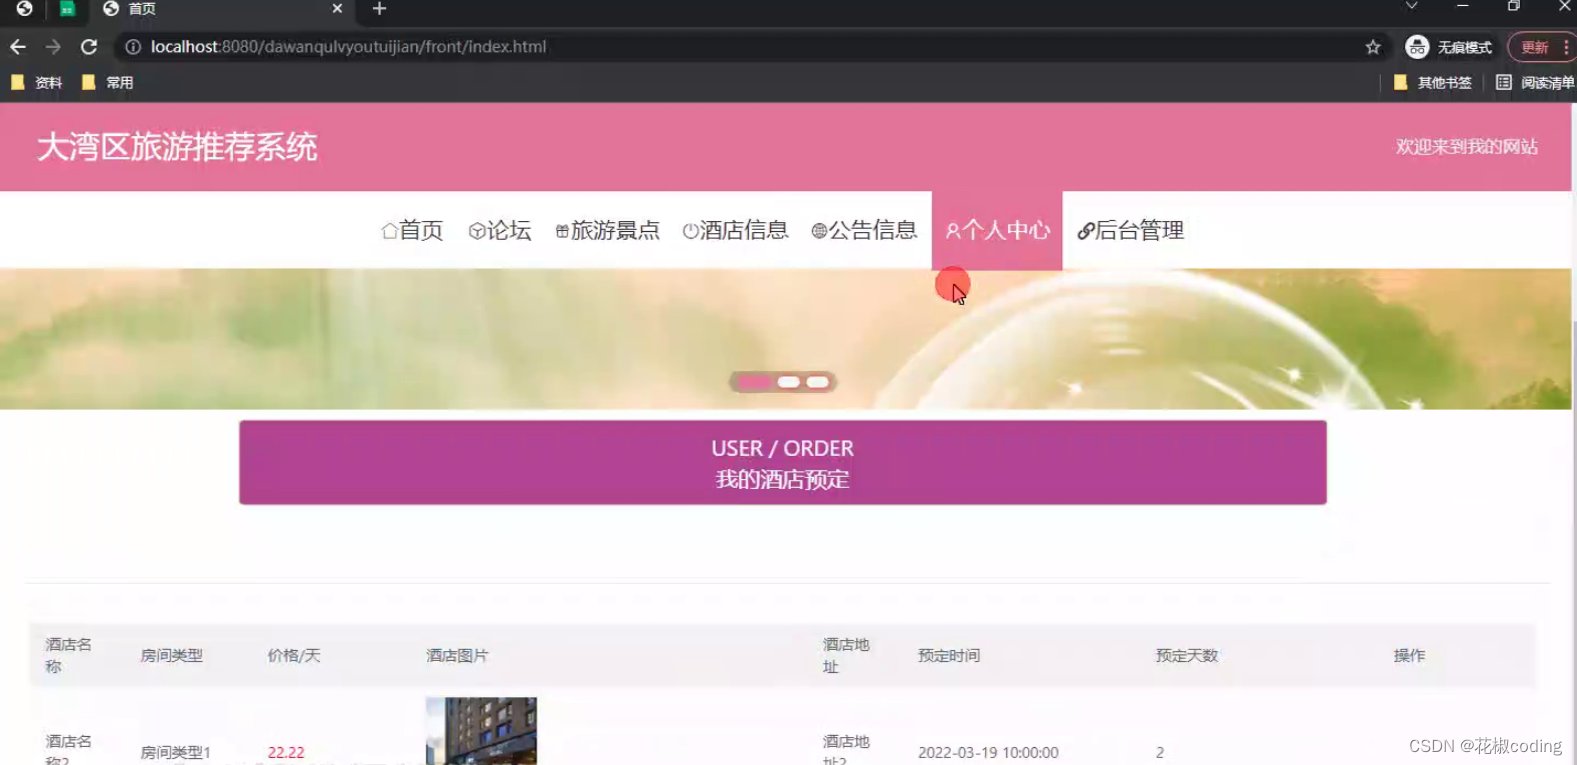1577x765 pixels.
Task: Open the 旅游景点 navigation item
Action: (x=608, y=230)
